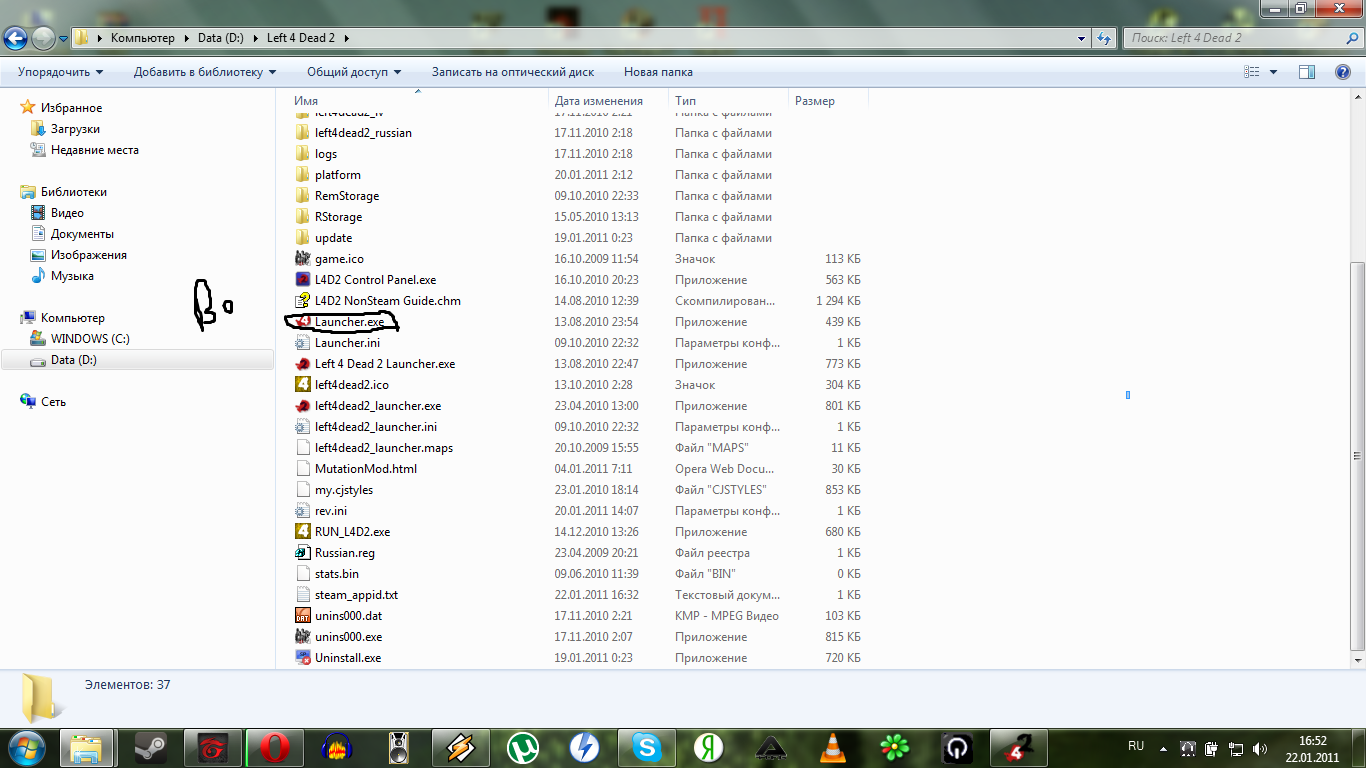This screenshot has height=768, width=1366.
Task: Open uTorrent from the taskbar
Action: click(x=523, y=747)
